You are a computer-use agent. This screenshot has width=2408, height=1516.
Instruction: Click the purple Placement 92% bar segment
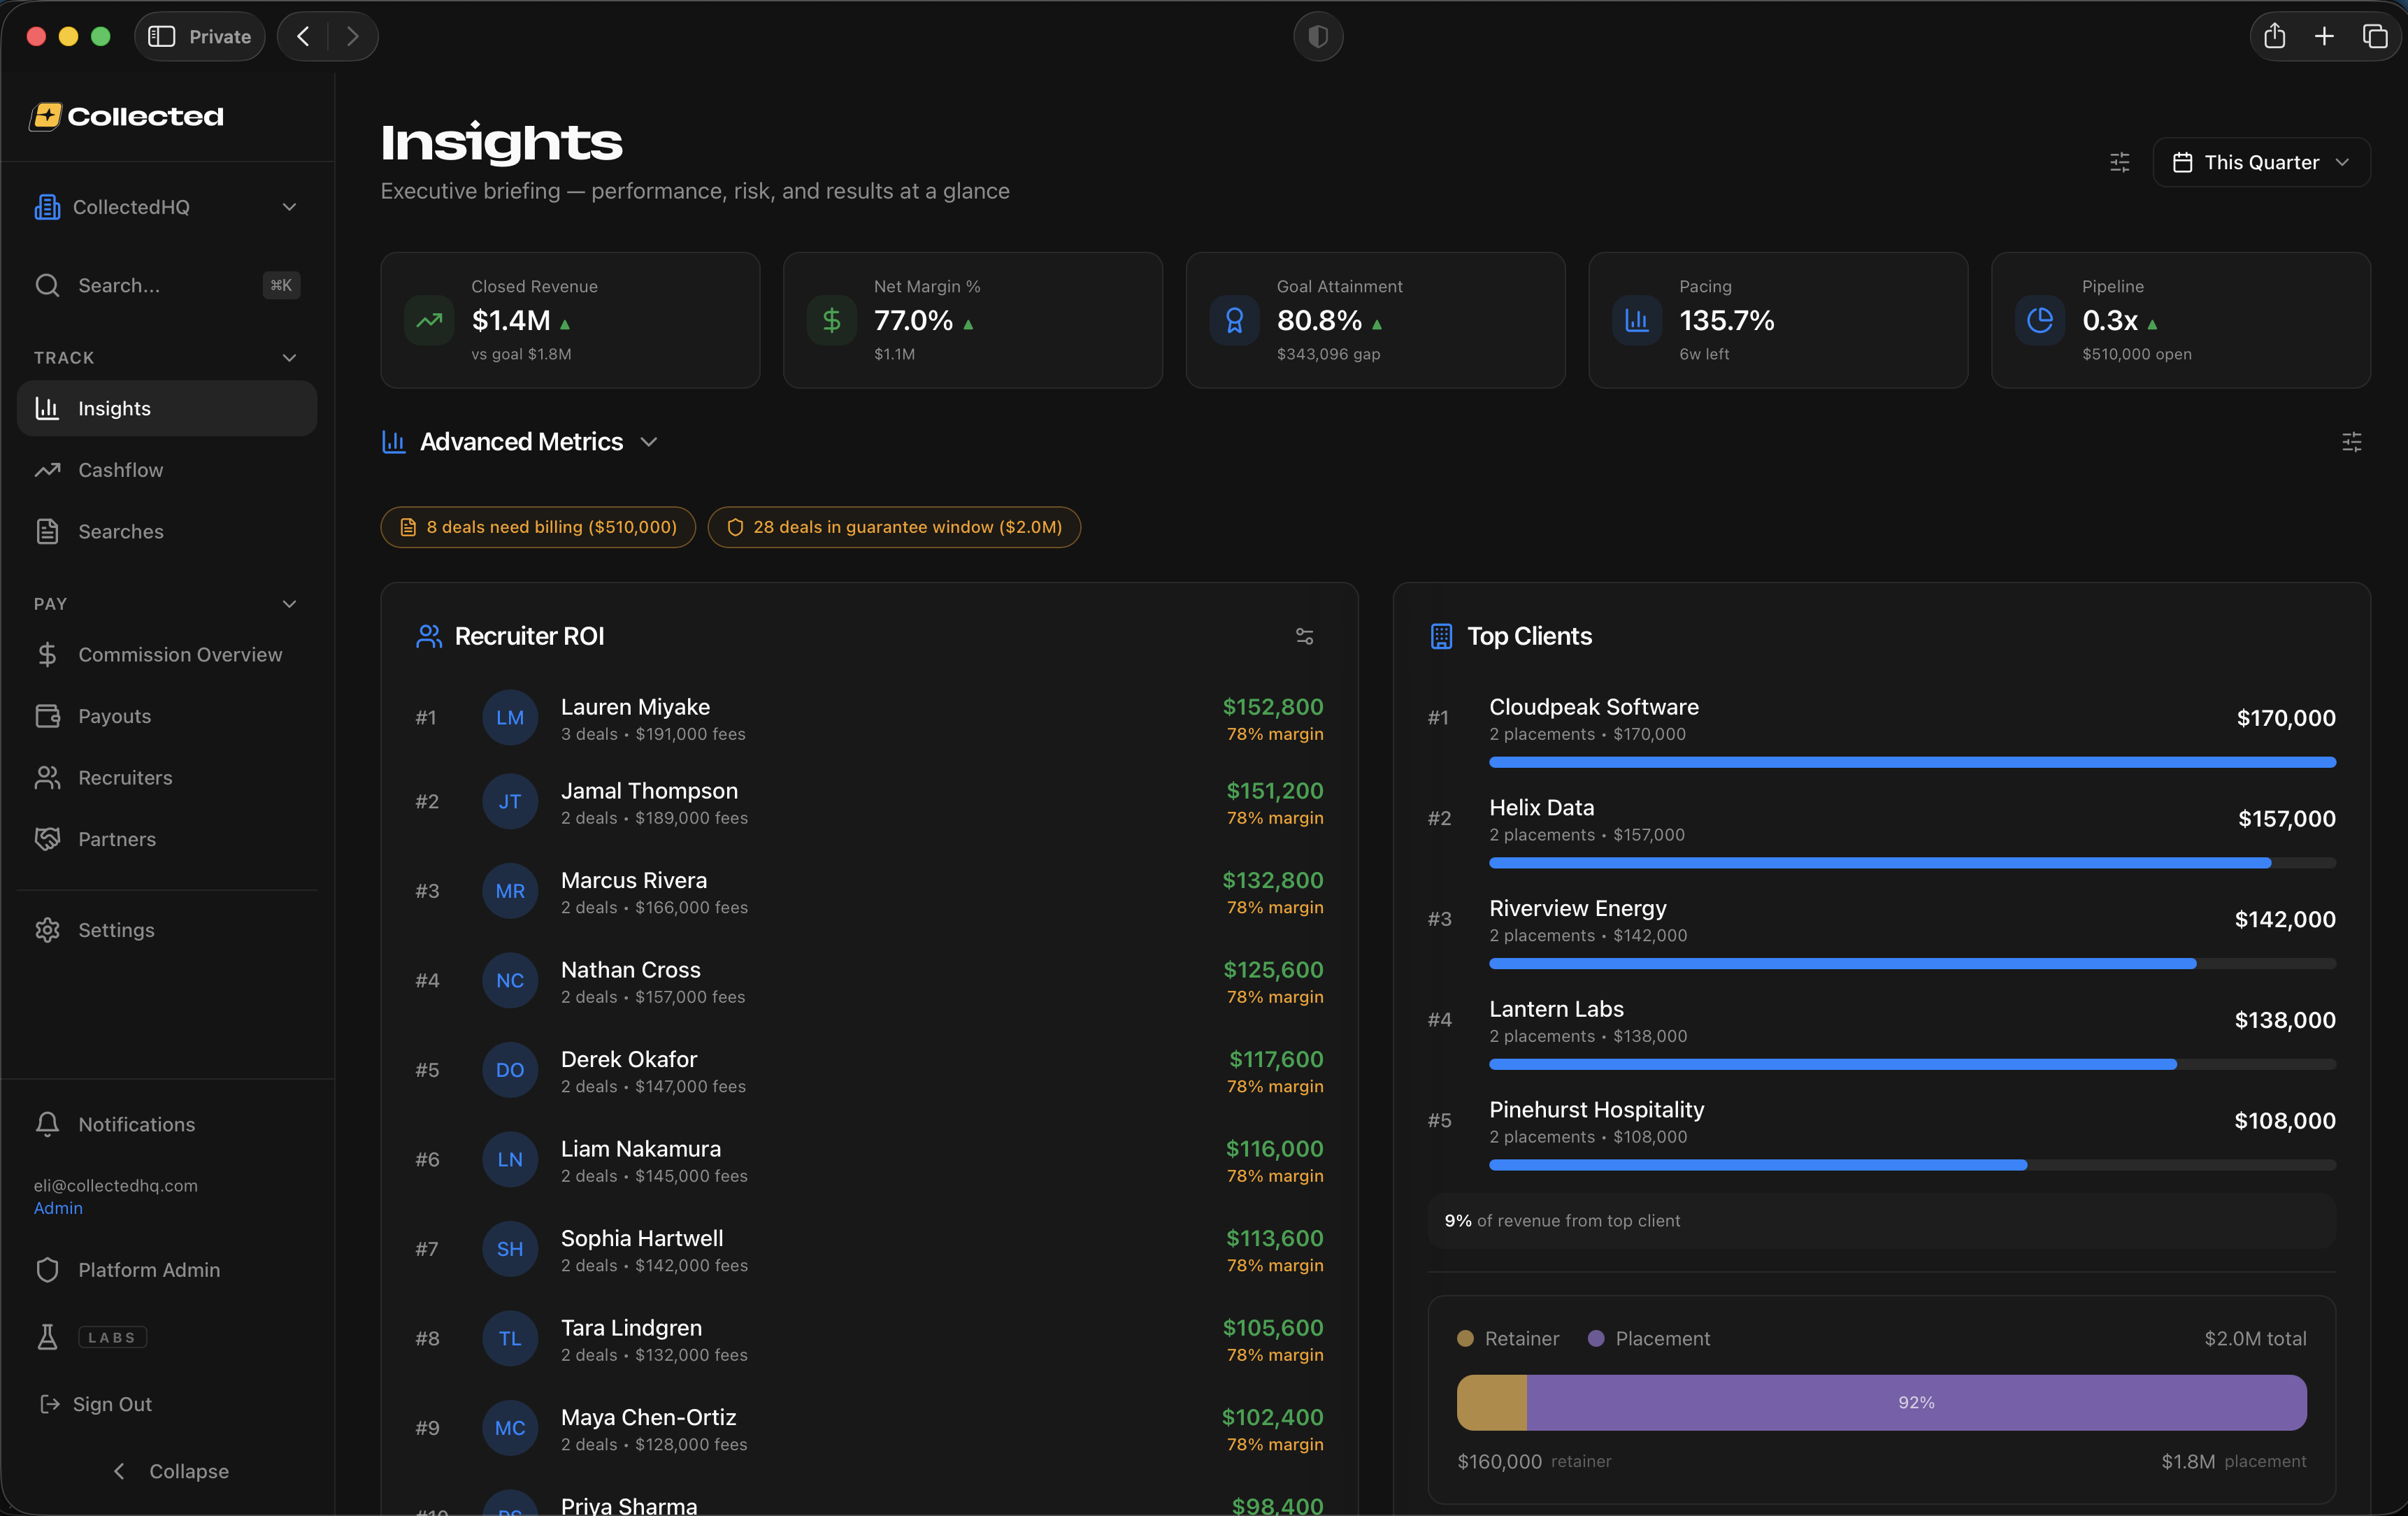pos(1915,1402)
